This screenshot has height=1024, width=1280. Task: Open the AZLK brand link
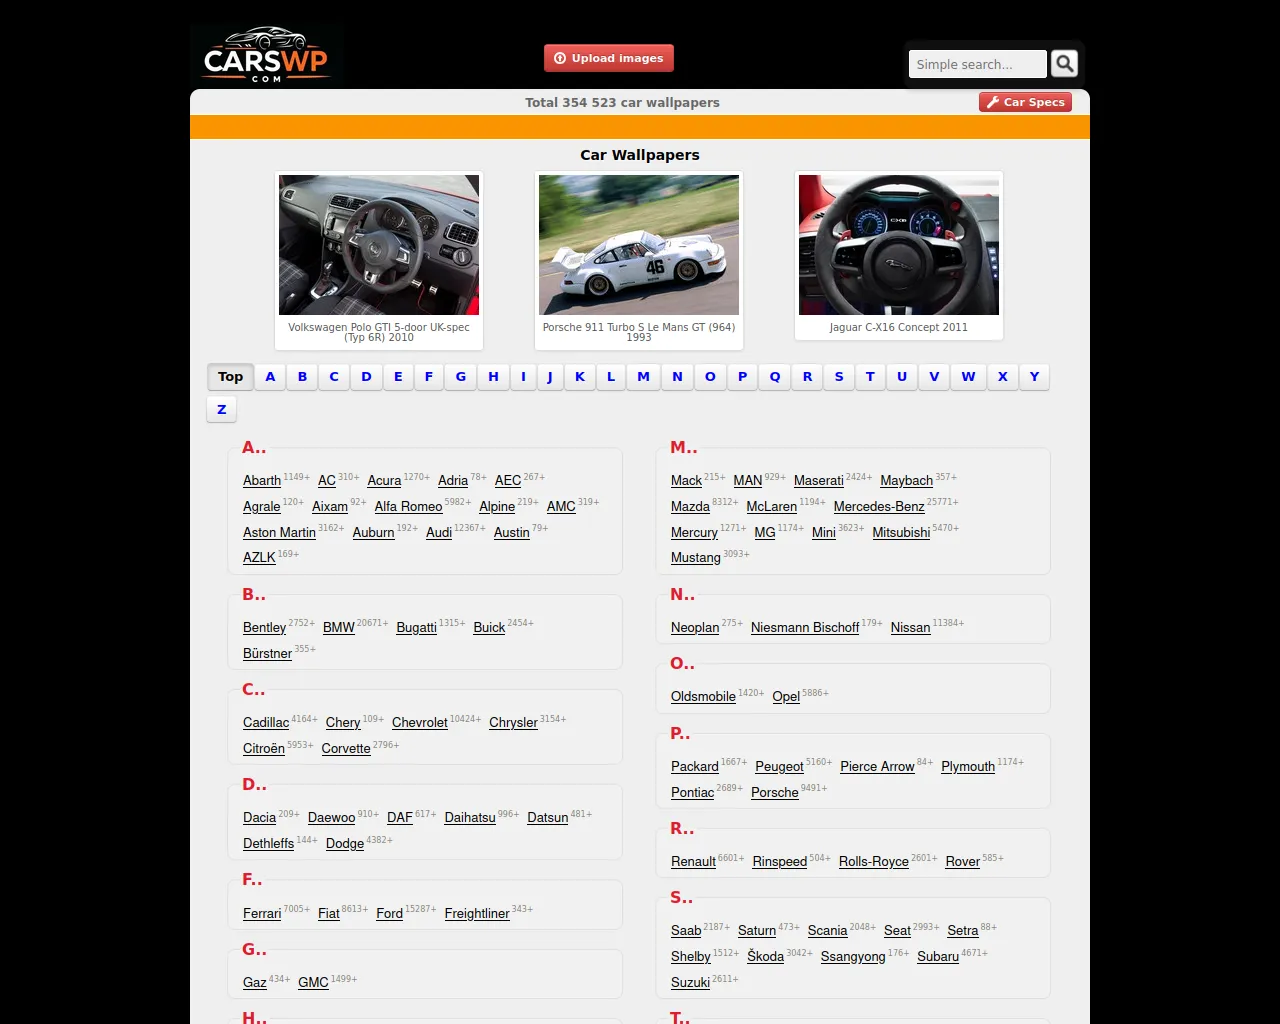(259, 558)
